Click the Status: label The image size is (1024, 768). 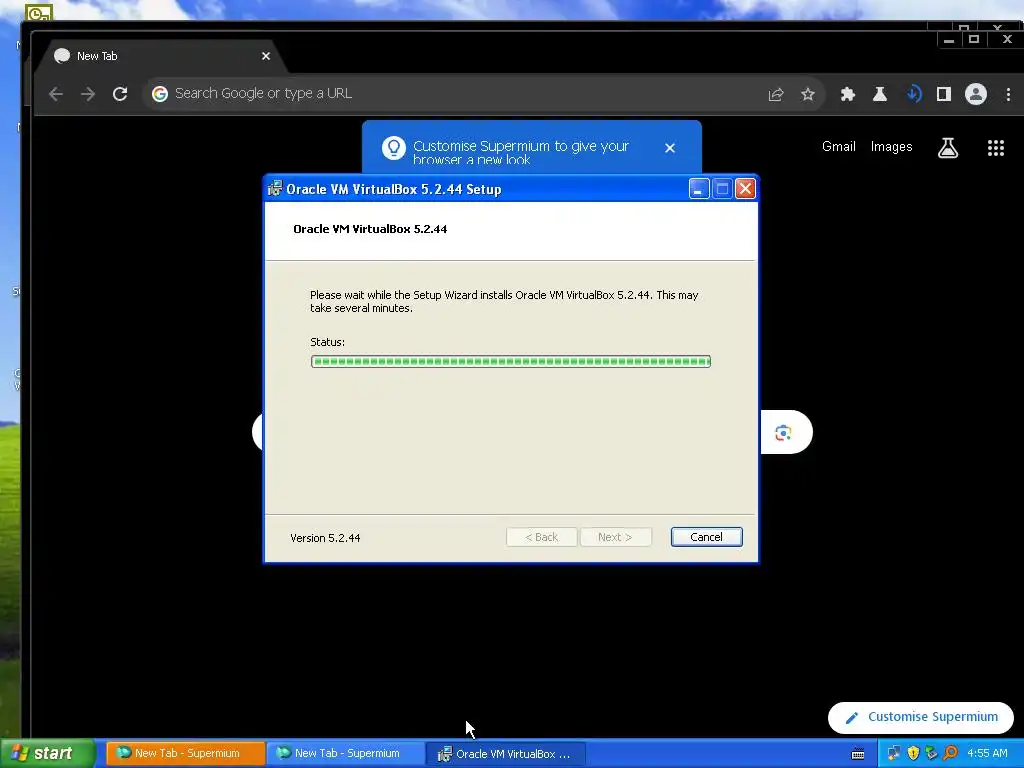(x=327, y=342)
